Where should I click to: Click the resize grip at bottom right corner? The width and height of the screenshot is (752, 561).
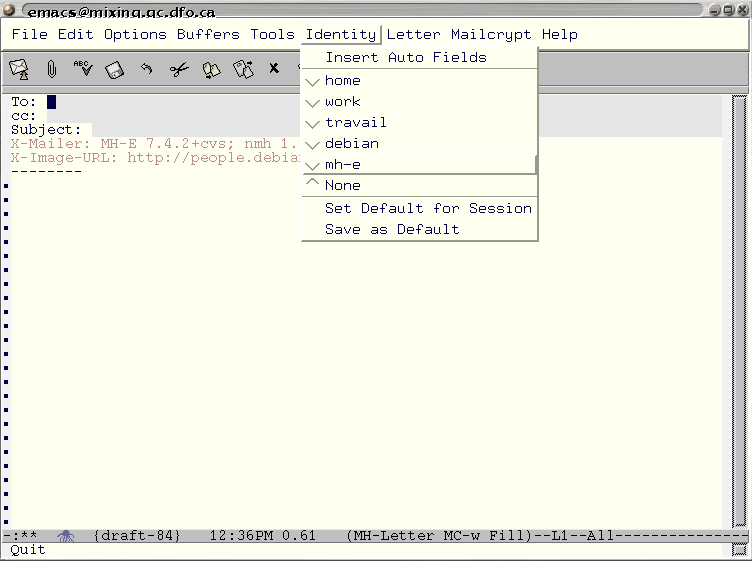[x=739, y=549]
